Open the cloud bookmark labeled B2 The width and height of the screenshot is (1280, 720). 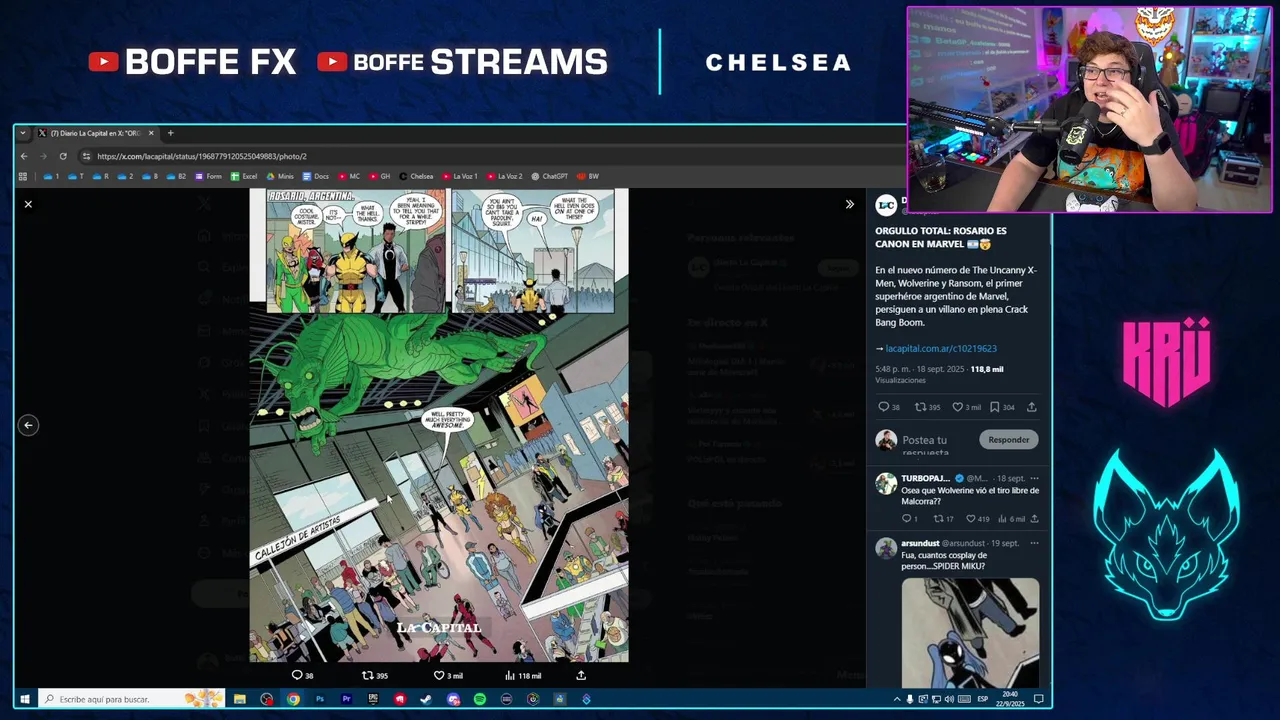click(x=176, y=176)
